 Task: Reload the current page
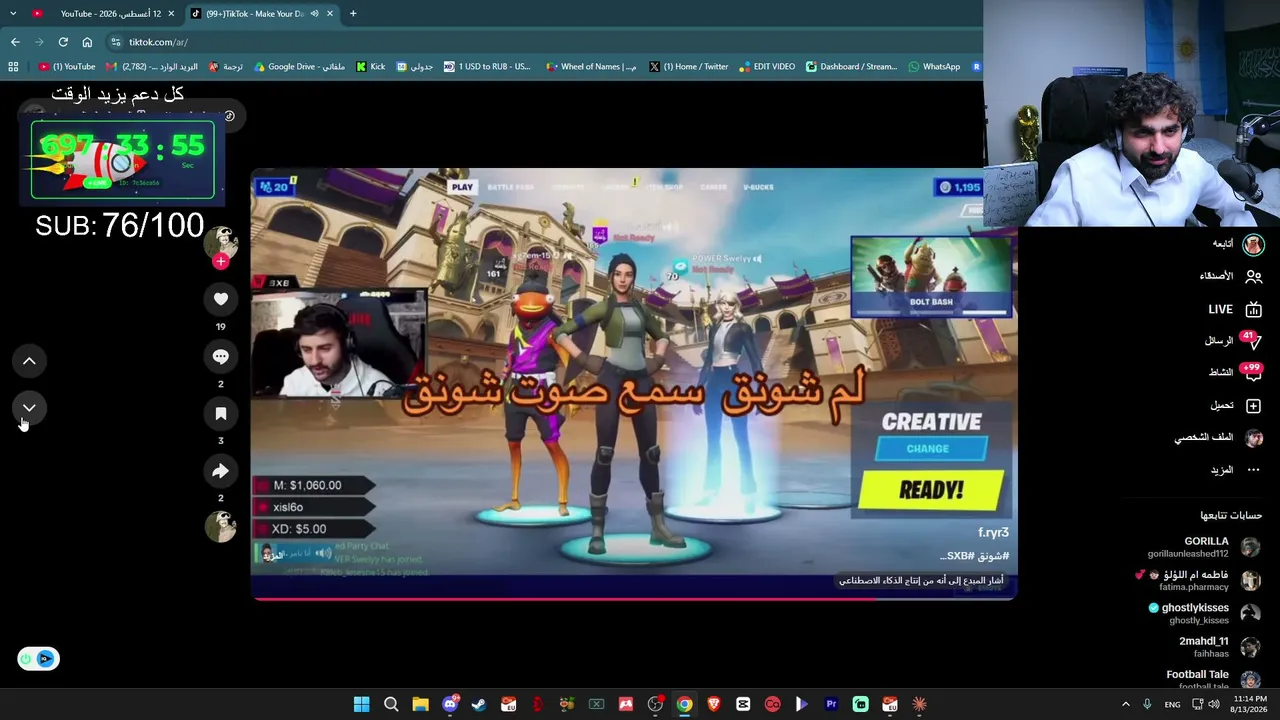[x=63, y=42]
